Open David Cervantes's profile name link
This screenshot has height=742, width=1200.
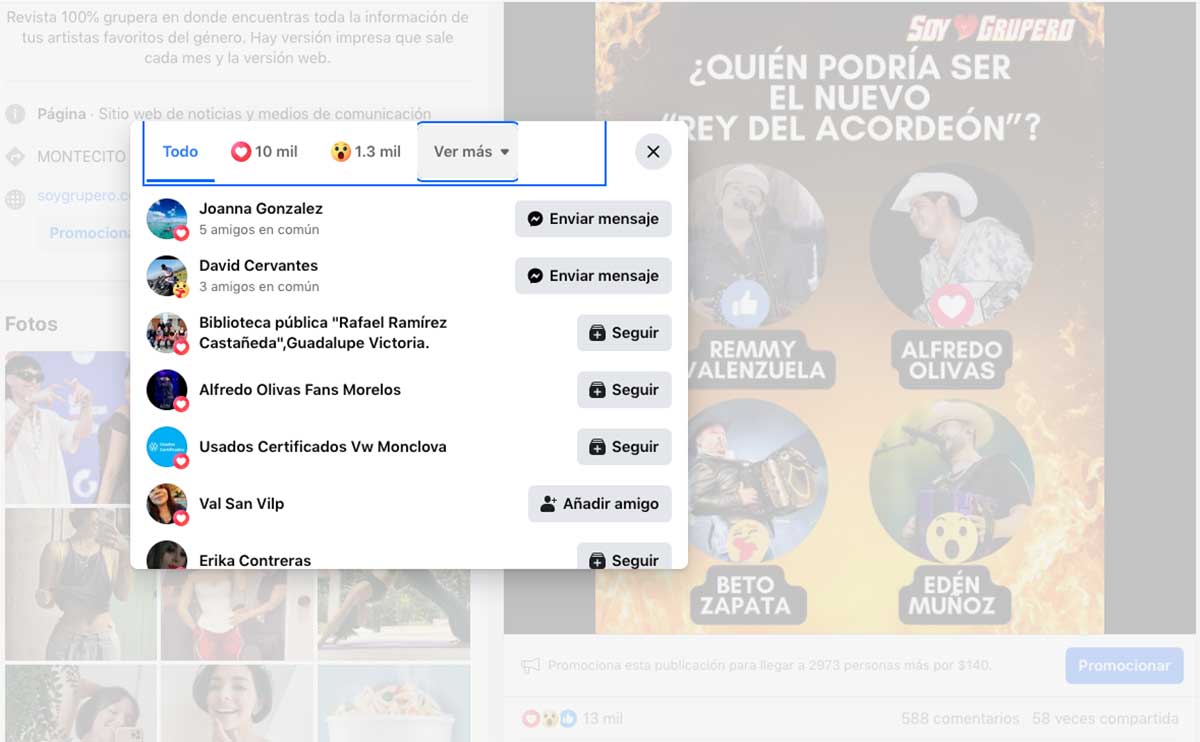tap(258, 266)
